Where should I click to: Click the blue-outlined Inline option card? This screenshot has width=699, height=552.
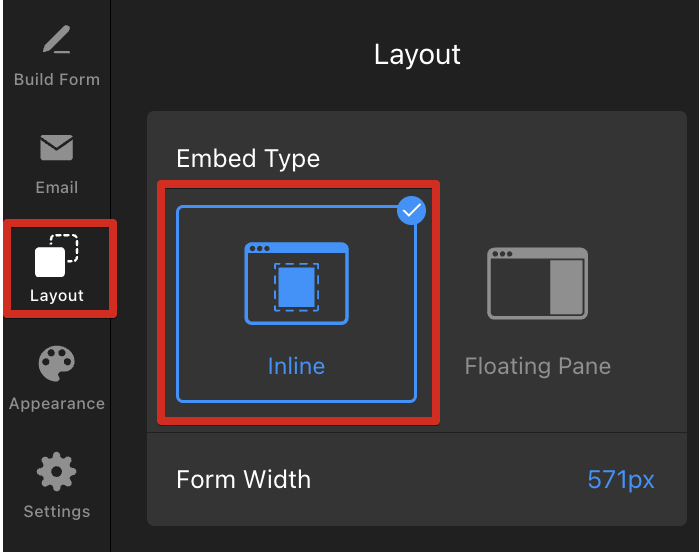(296, 304)
